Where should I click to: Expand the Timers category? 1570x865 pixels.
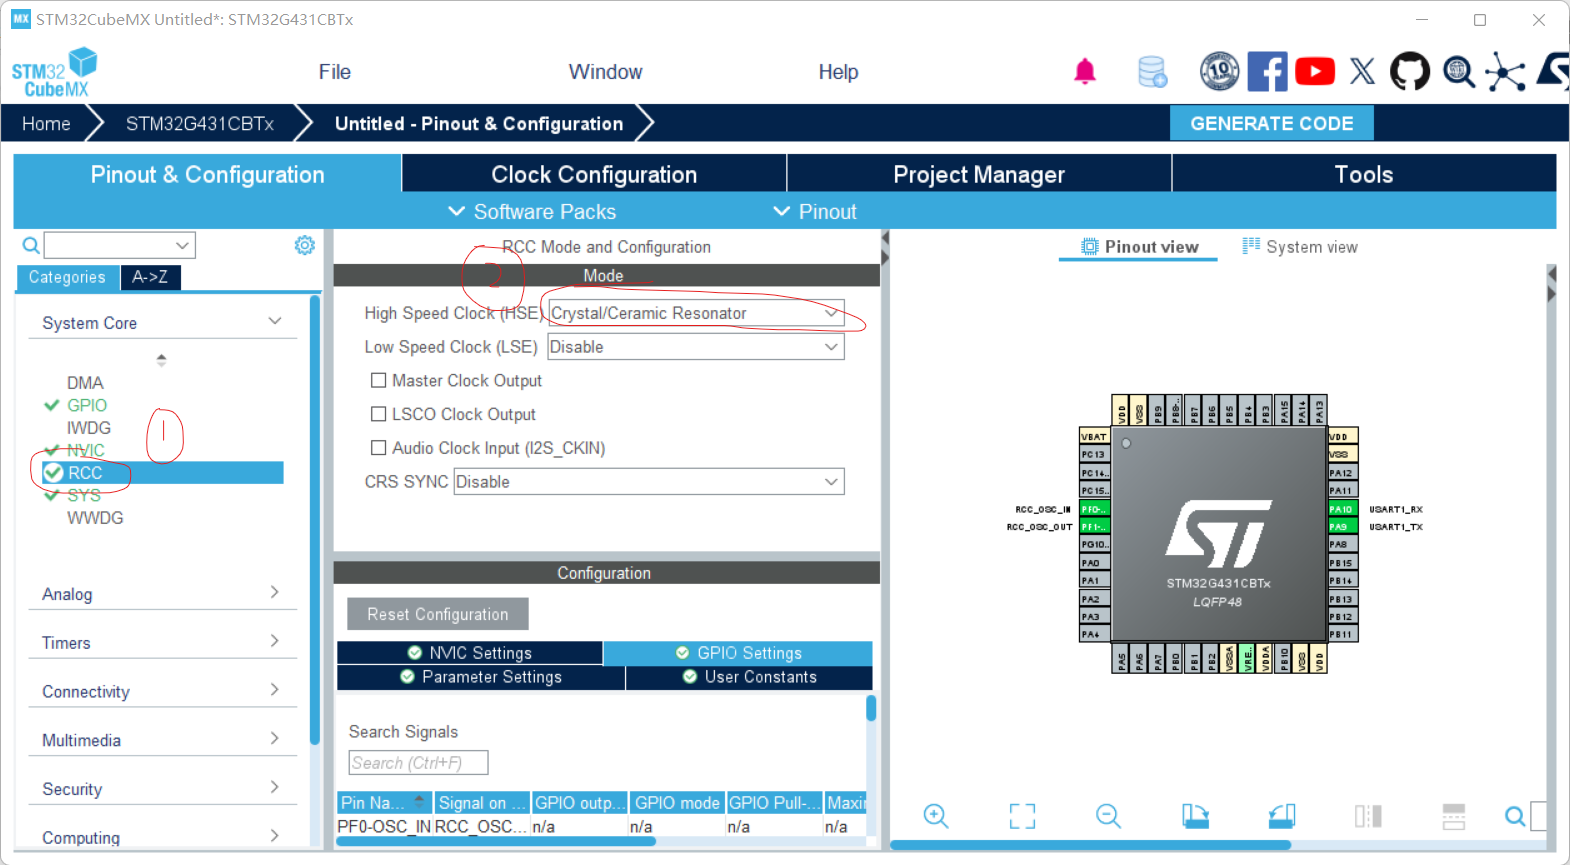tap(160, 642)
